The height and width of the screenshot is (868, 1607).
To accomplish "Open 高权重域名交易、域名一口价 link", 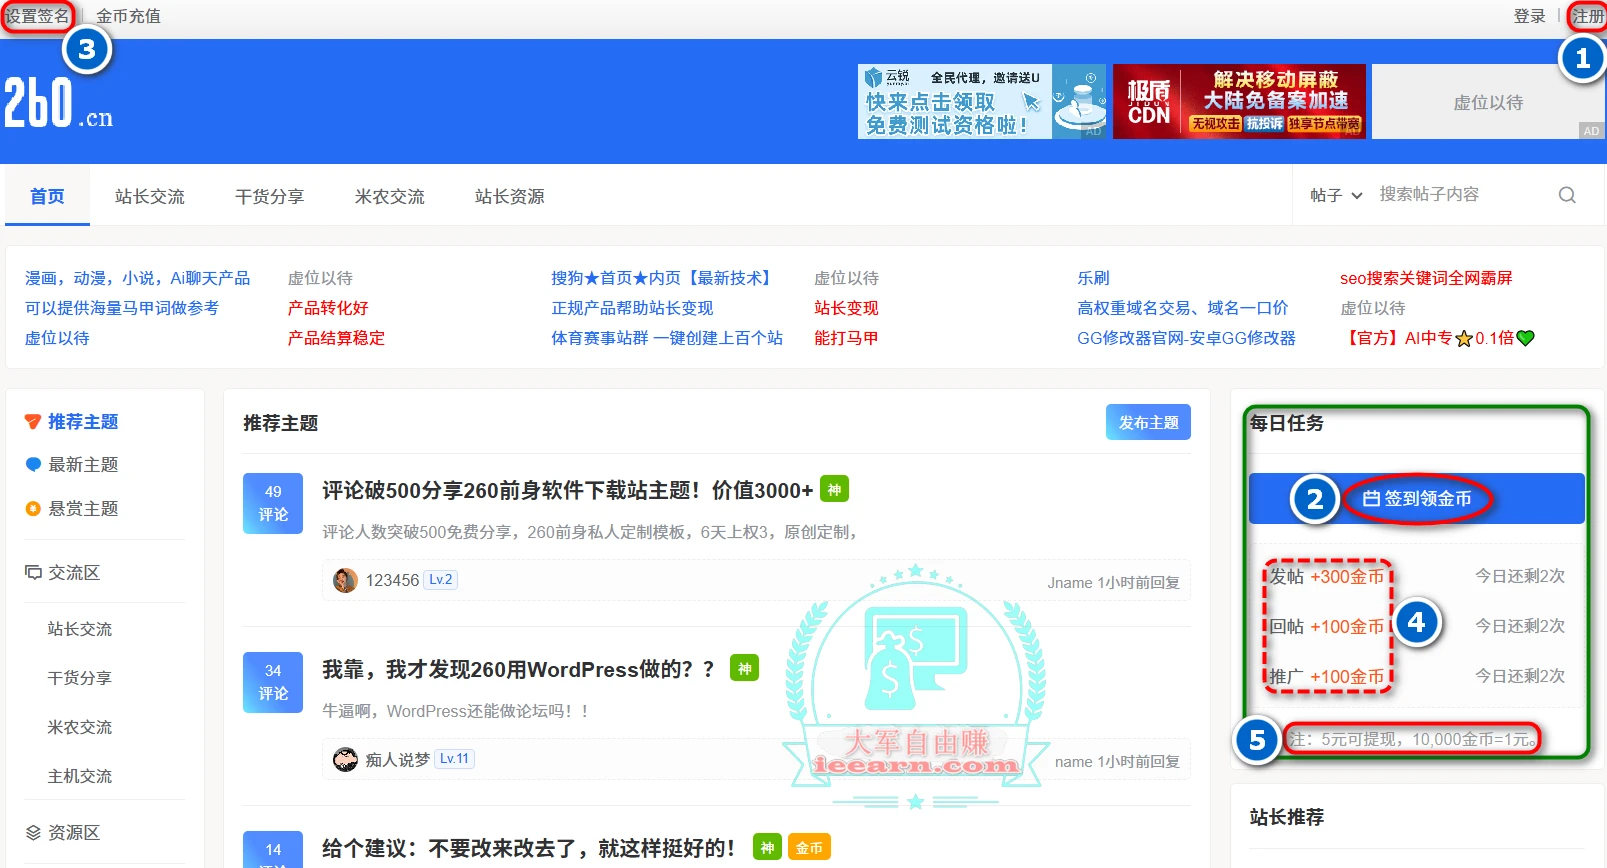I will pyautogui.click(x=1182, y=308).
